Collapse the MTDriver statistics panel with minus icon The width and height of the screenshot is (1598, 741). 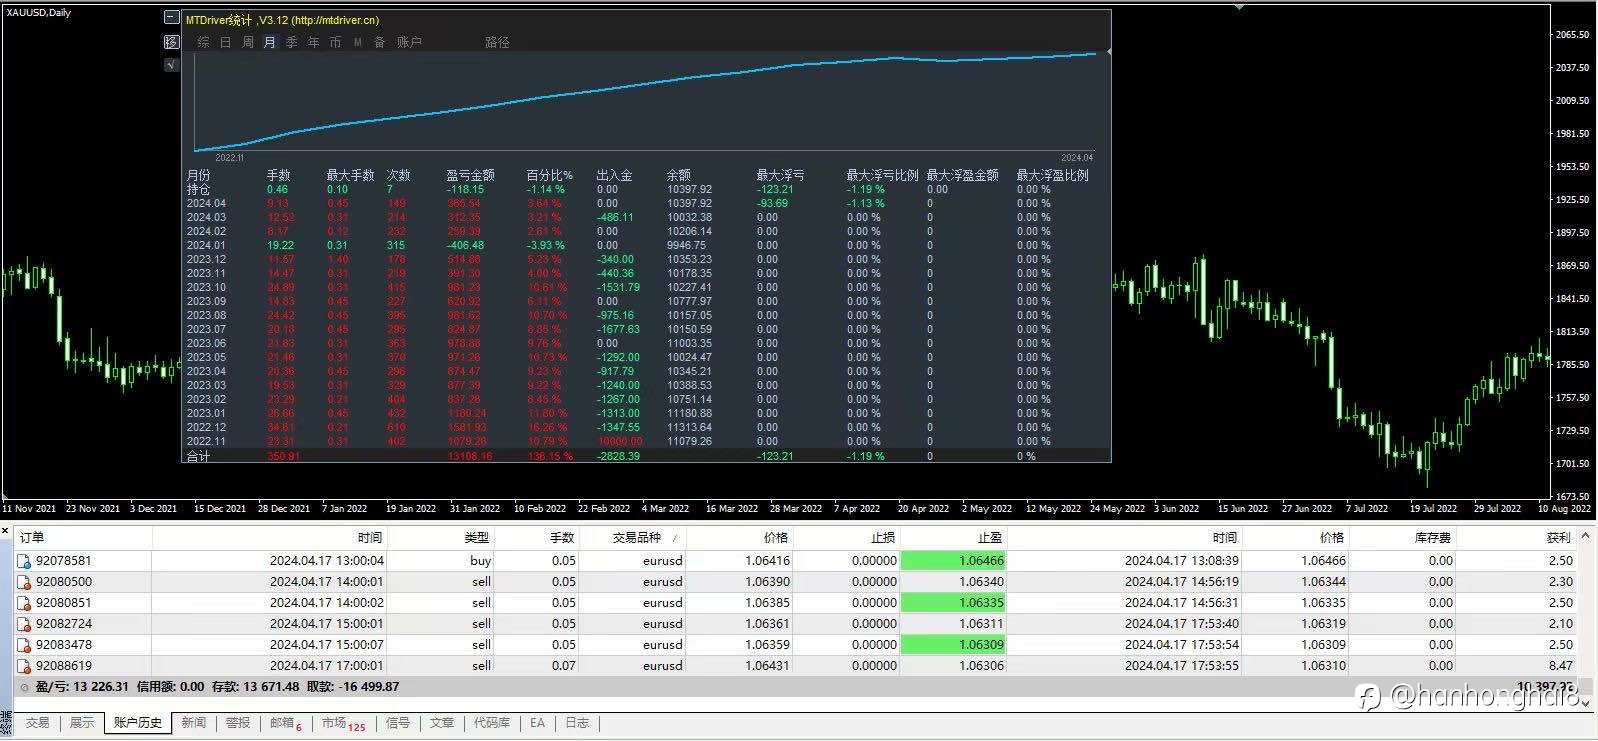[x=171, y=18]
